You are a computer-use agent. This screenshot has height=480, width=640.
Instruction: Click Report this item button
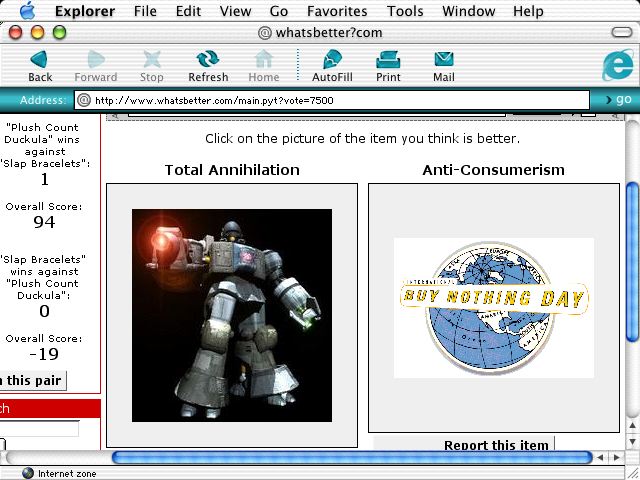(464, 444)
